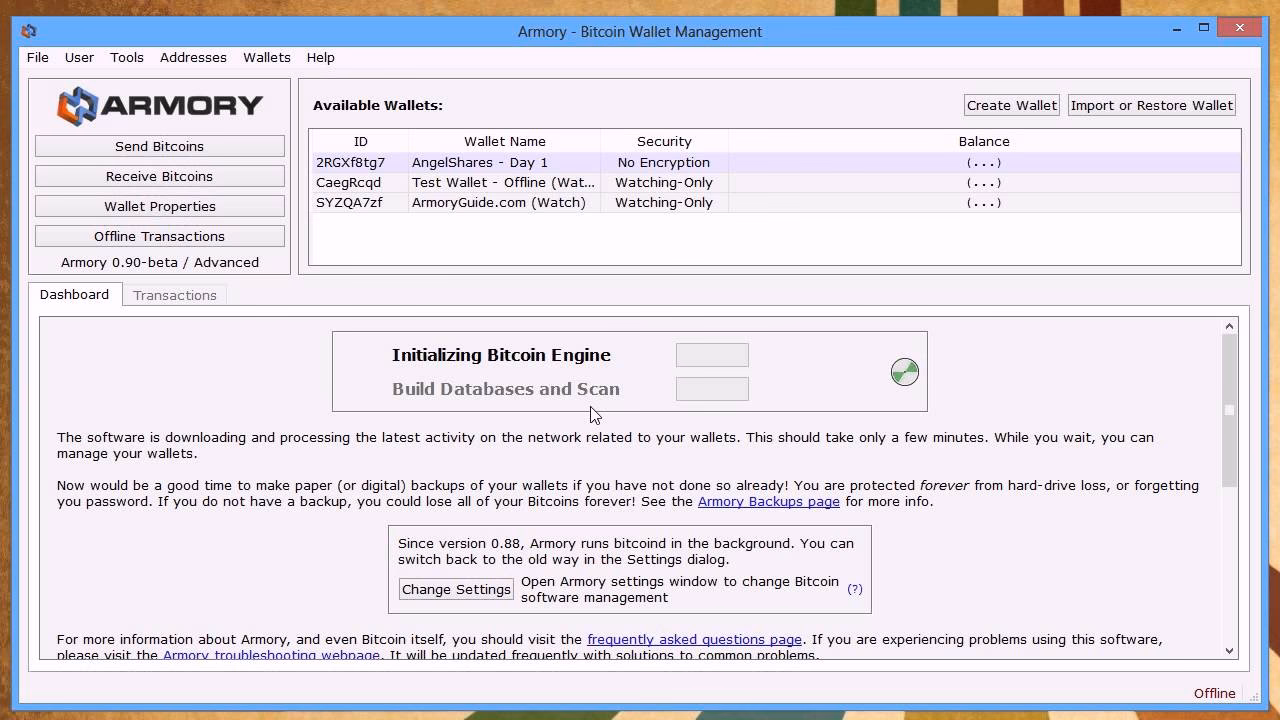Click Import or Restore Wallet
This screenshot has width=1280, height=720.
pyautogui.click(x=1151, y=104)
